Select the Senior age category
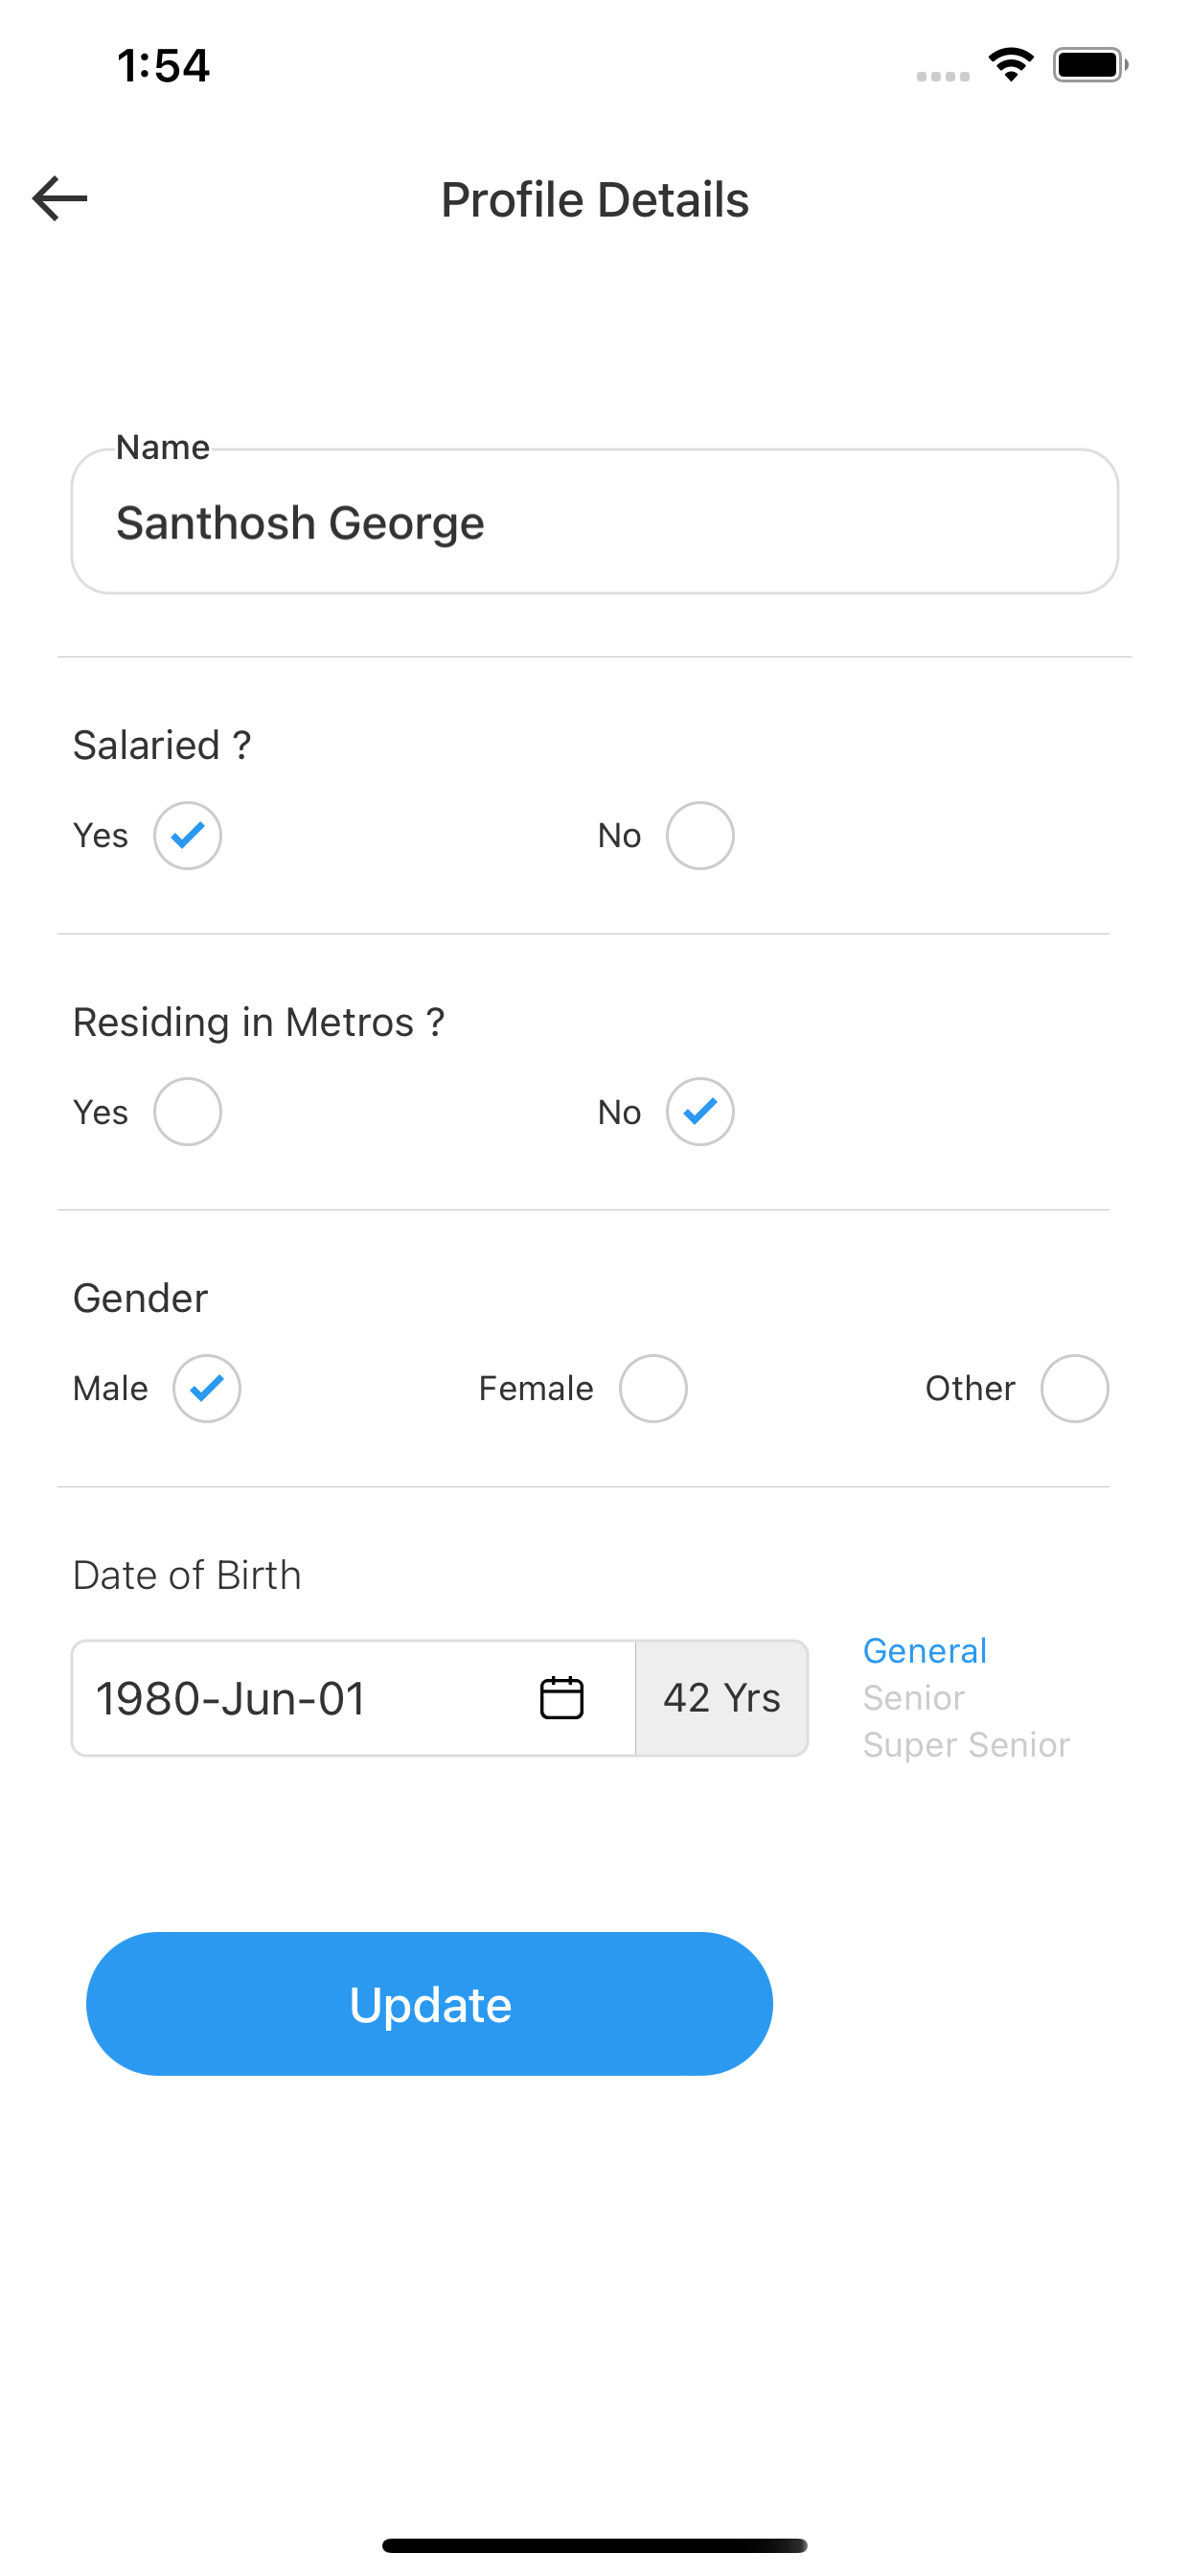This screenshot has width=1190, height=2576. pos(914,1697)
